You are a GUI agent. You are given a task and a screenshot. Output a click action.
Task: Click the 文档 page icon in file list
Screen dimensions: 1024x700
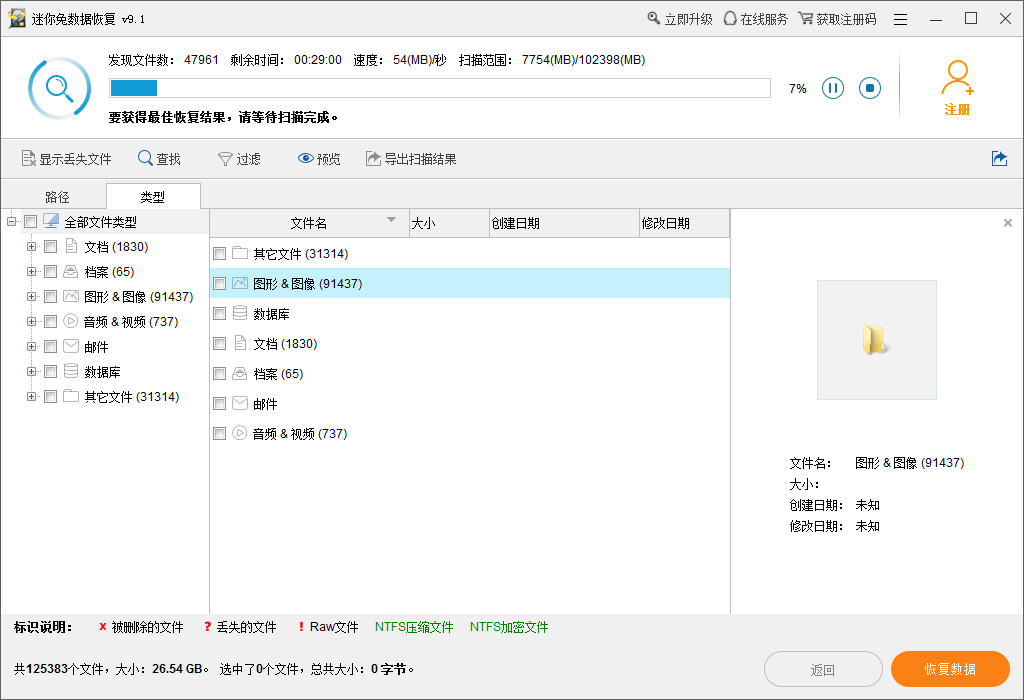240,343
